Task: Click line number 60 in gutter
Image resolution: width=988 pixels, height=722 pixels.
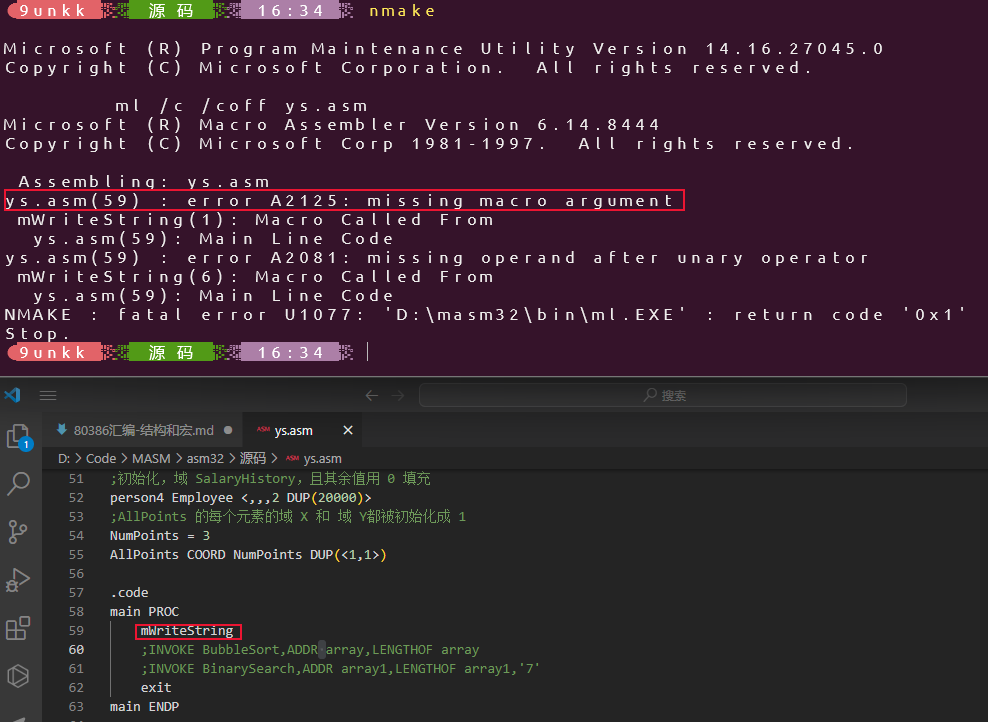Action: pyautogui.click(x=76, y=650)
